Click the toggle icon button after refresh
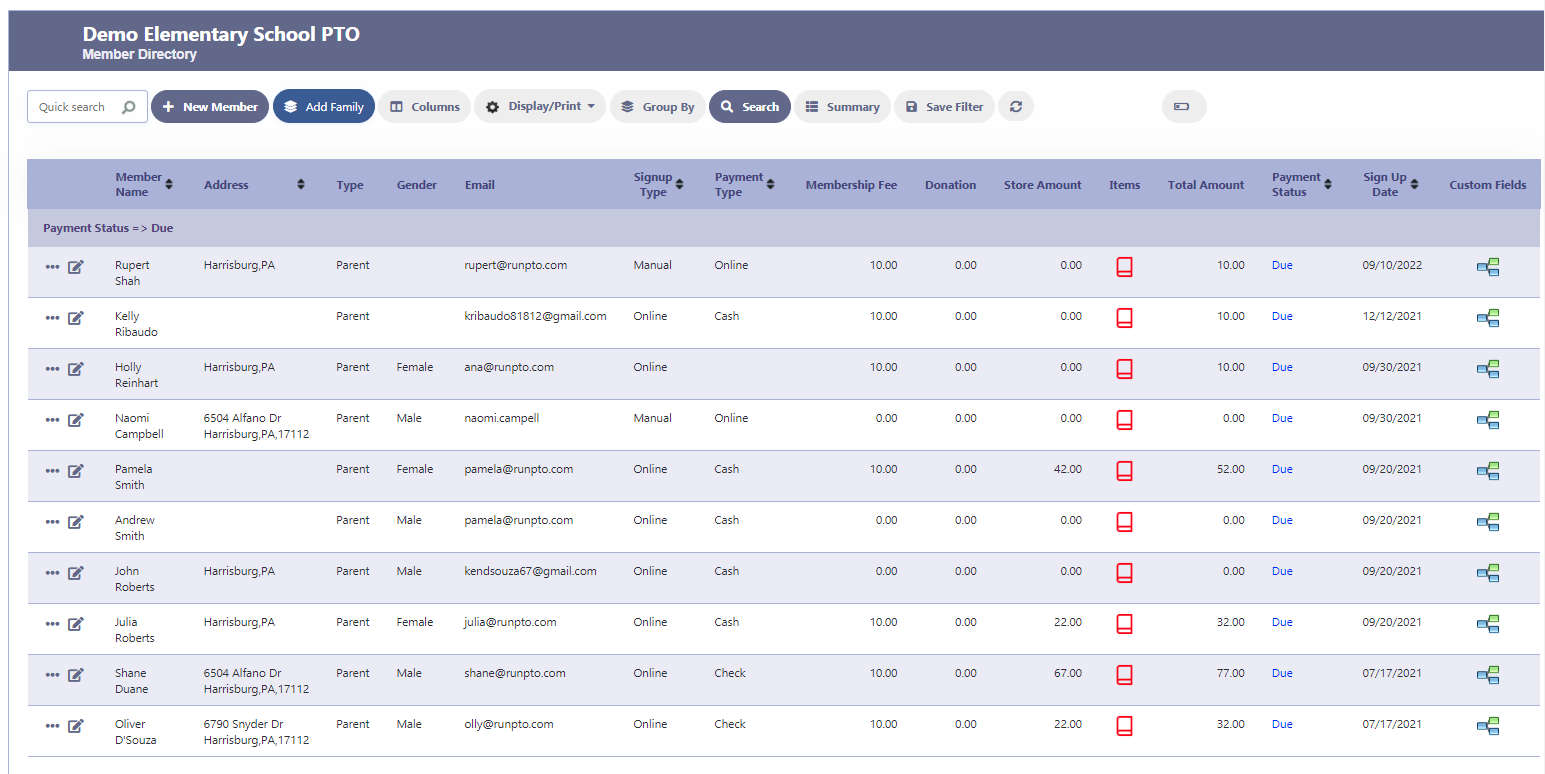This screenshot has height=774, width=1545. 1184,107
